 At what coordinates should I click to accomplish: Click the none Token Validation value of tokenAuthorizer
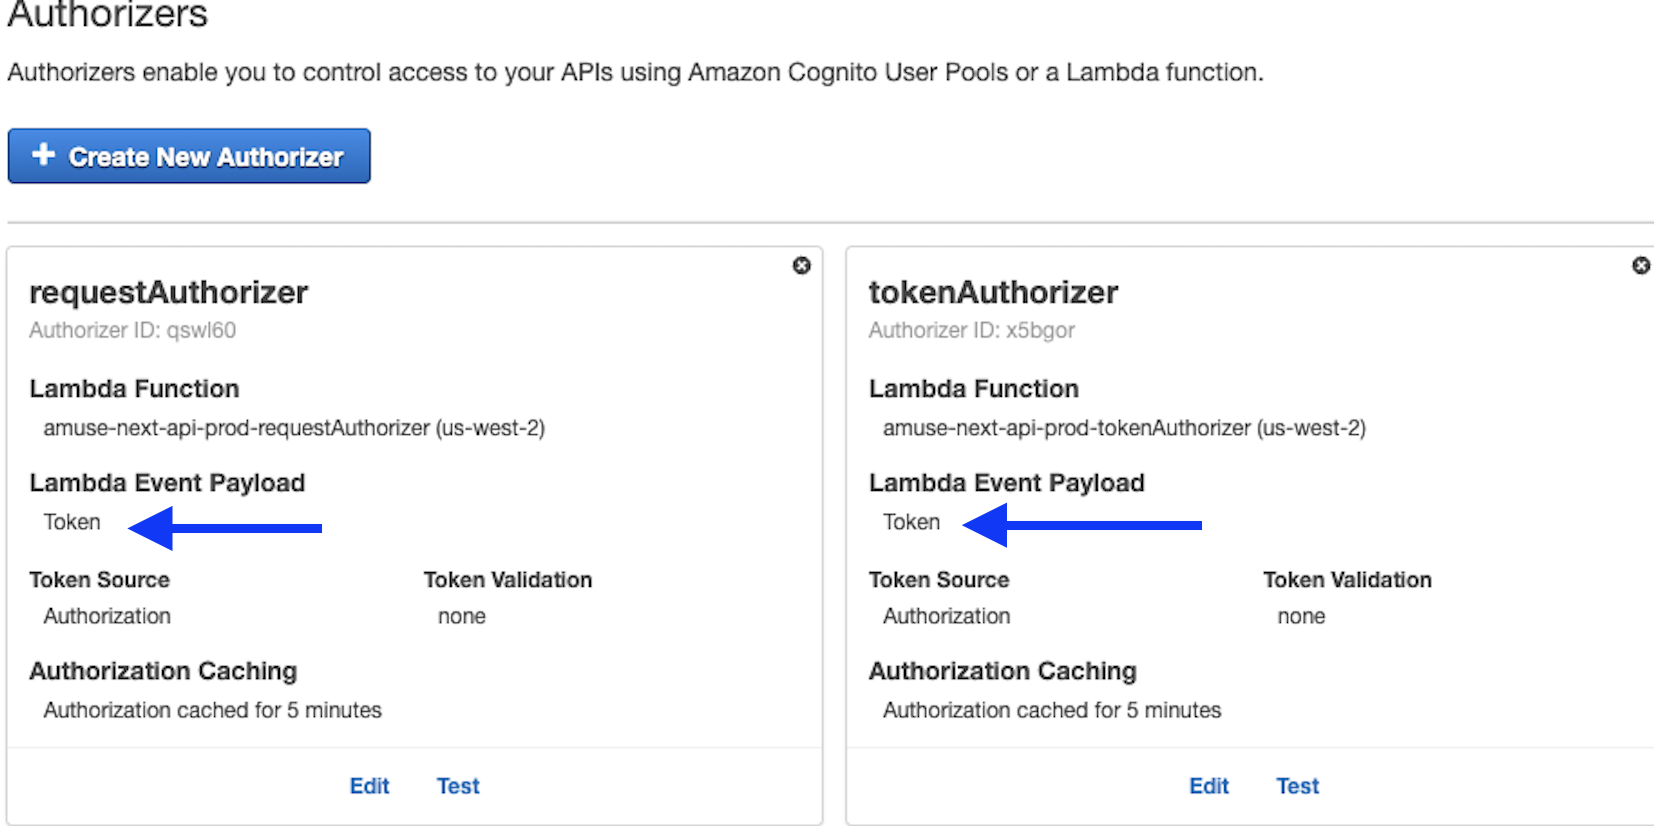[x=1300, y=616]
